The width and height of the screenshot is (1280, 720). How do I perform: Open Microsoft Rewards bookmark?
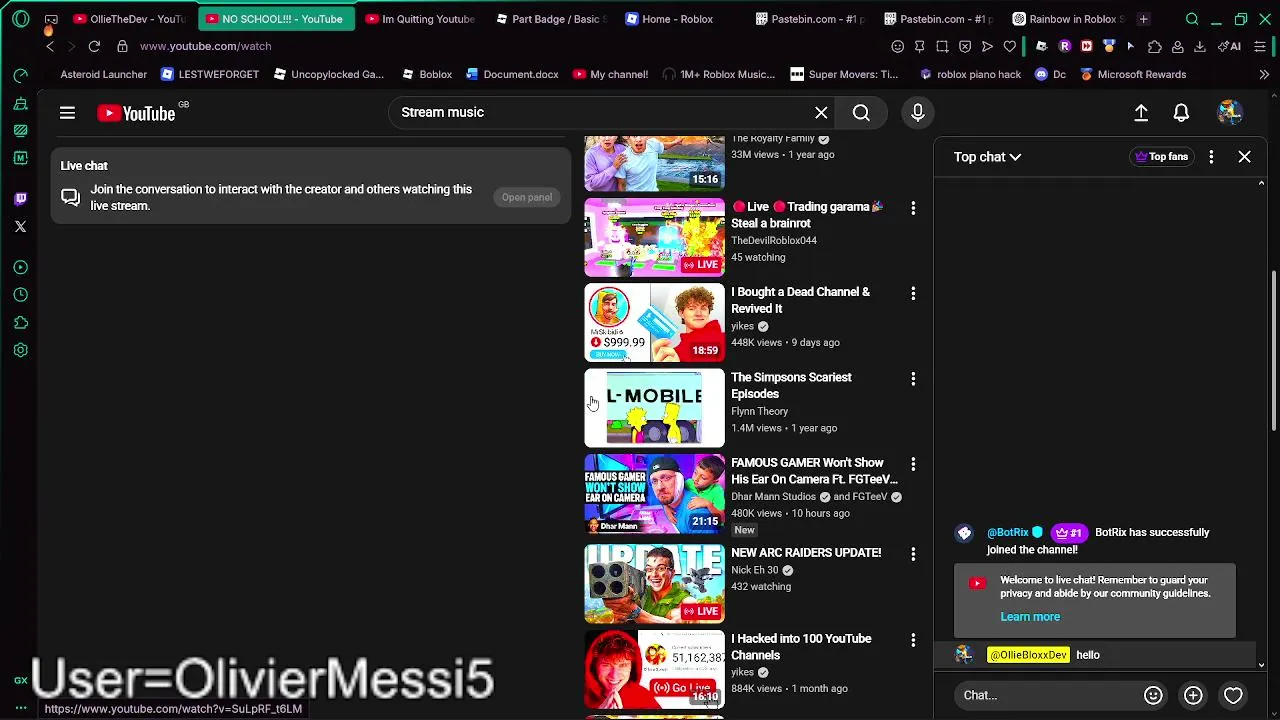tap(1132, 75)
